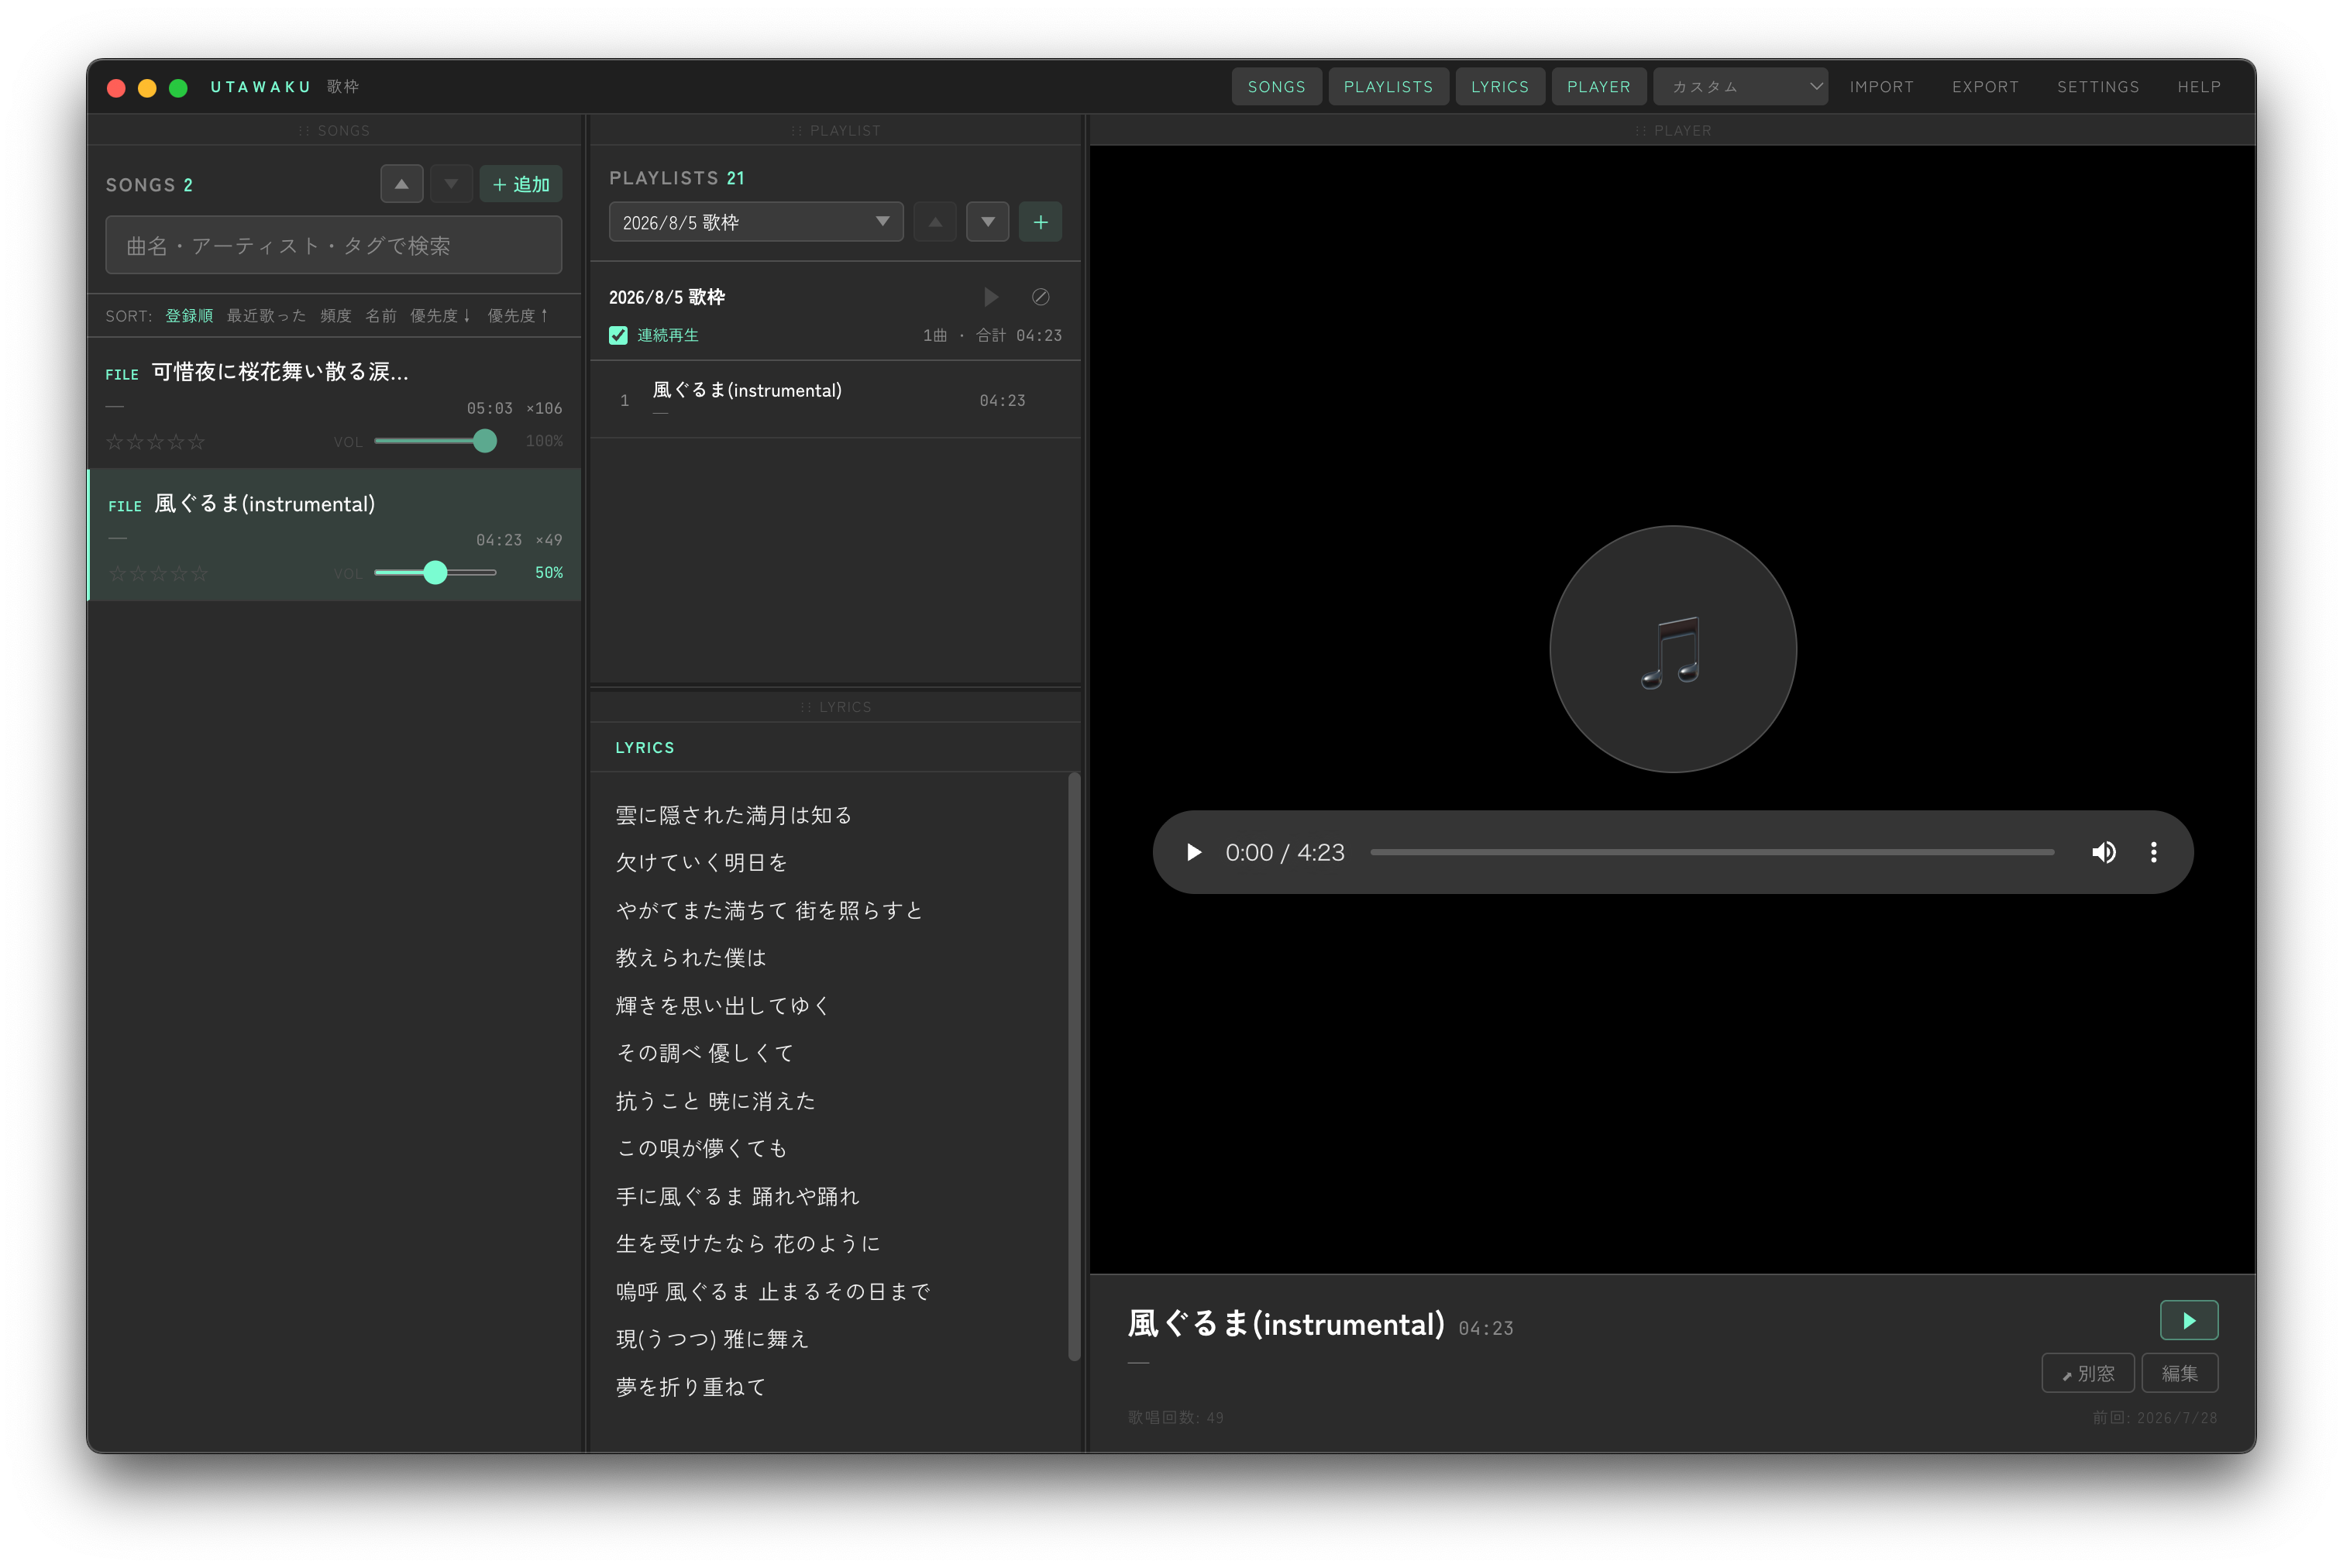Click the clear playlist circle-slash icon
Screen dimensions: 2343x1568
pos(1040,297)
